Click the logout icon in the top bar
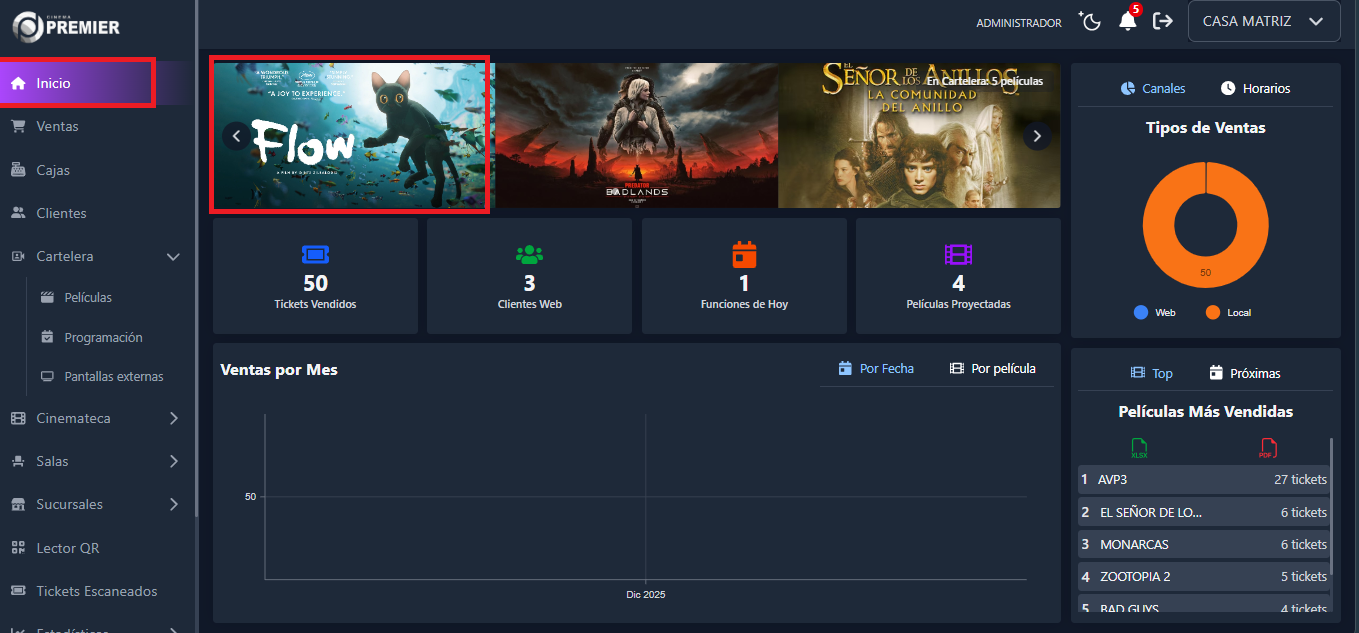This screenshot has height=633, width=1359. coord(1162,20)
